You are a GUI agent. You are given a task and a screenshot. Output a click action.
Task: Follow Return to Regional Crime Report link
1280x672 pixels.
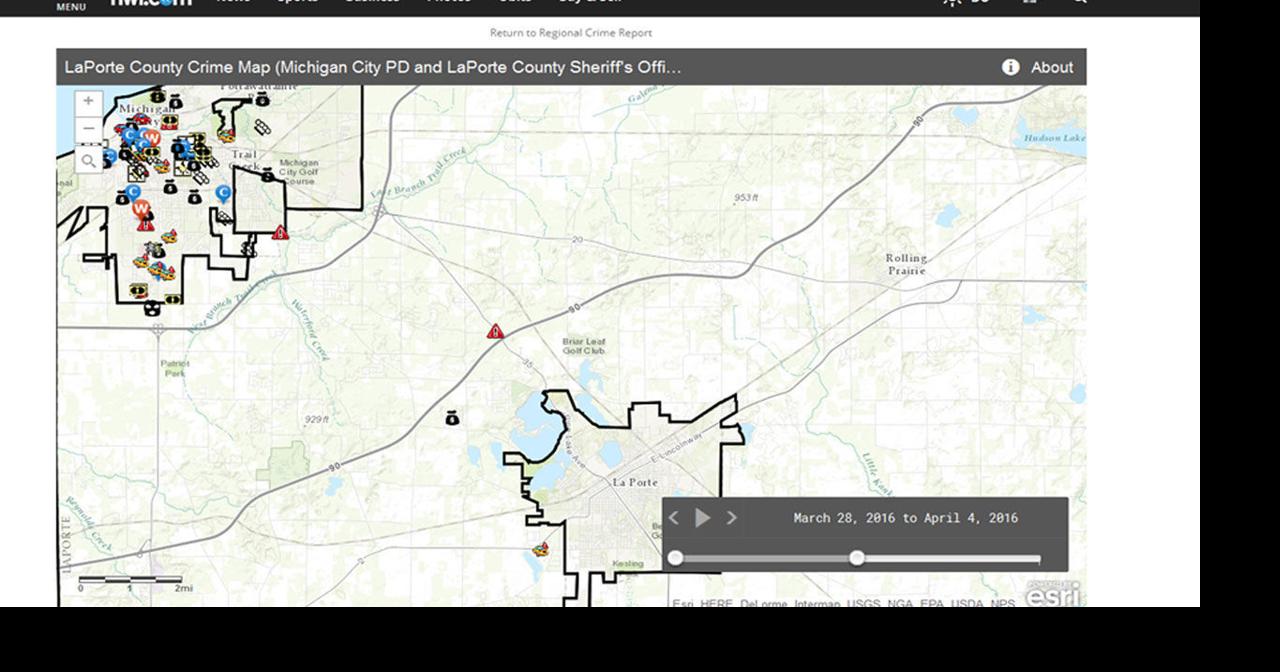coord(571,33)
